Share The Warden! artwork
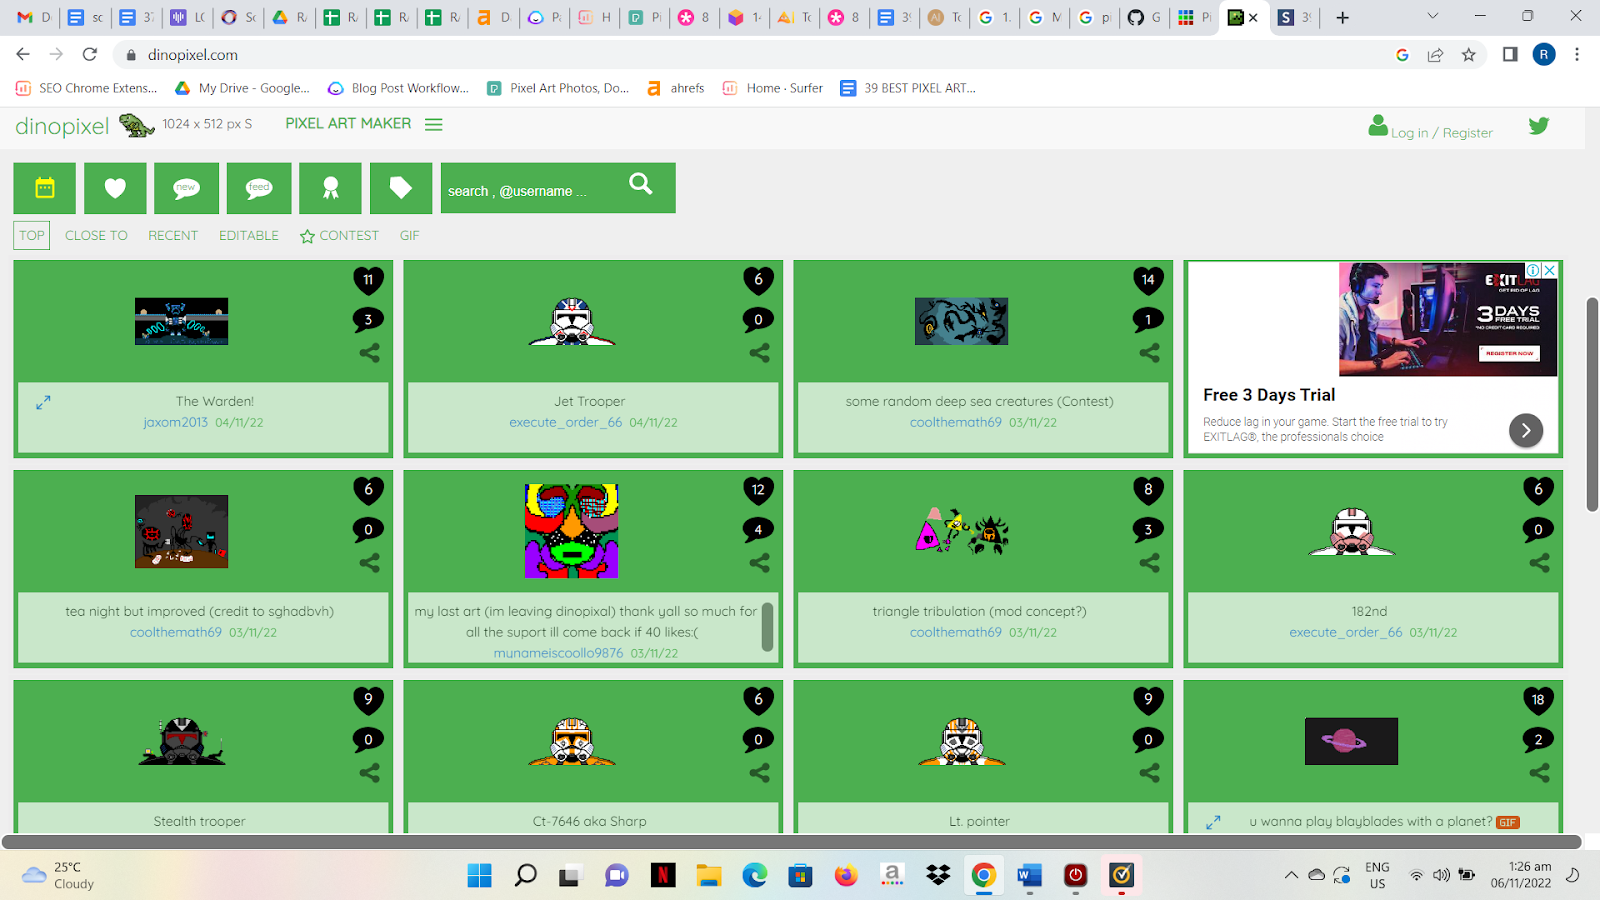The width and height of the screenshot is (1600, 900). [x=369, y=353]
